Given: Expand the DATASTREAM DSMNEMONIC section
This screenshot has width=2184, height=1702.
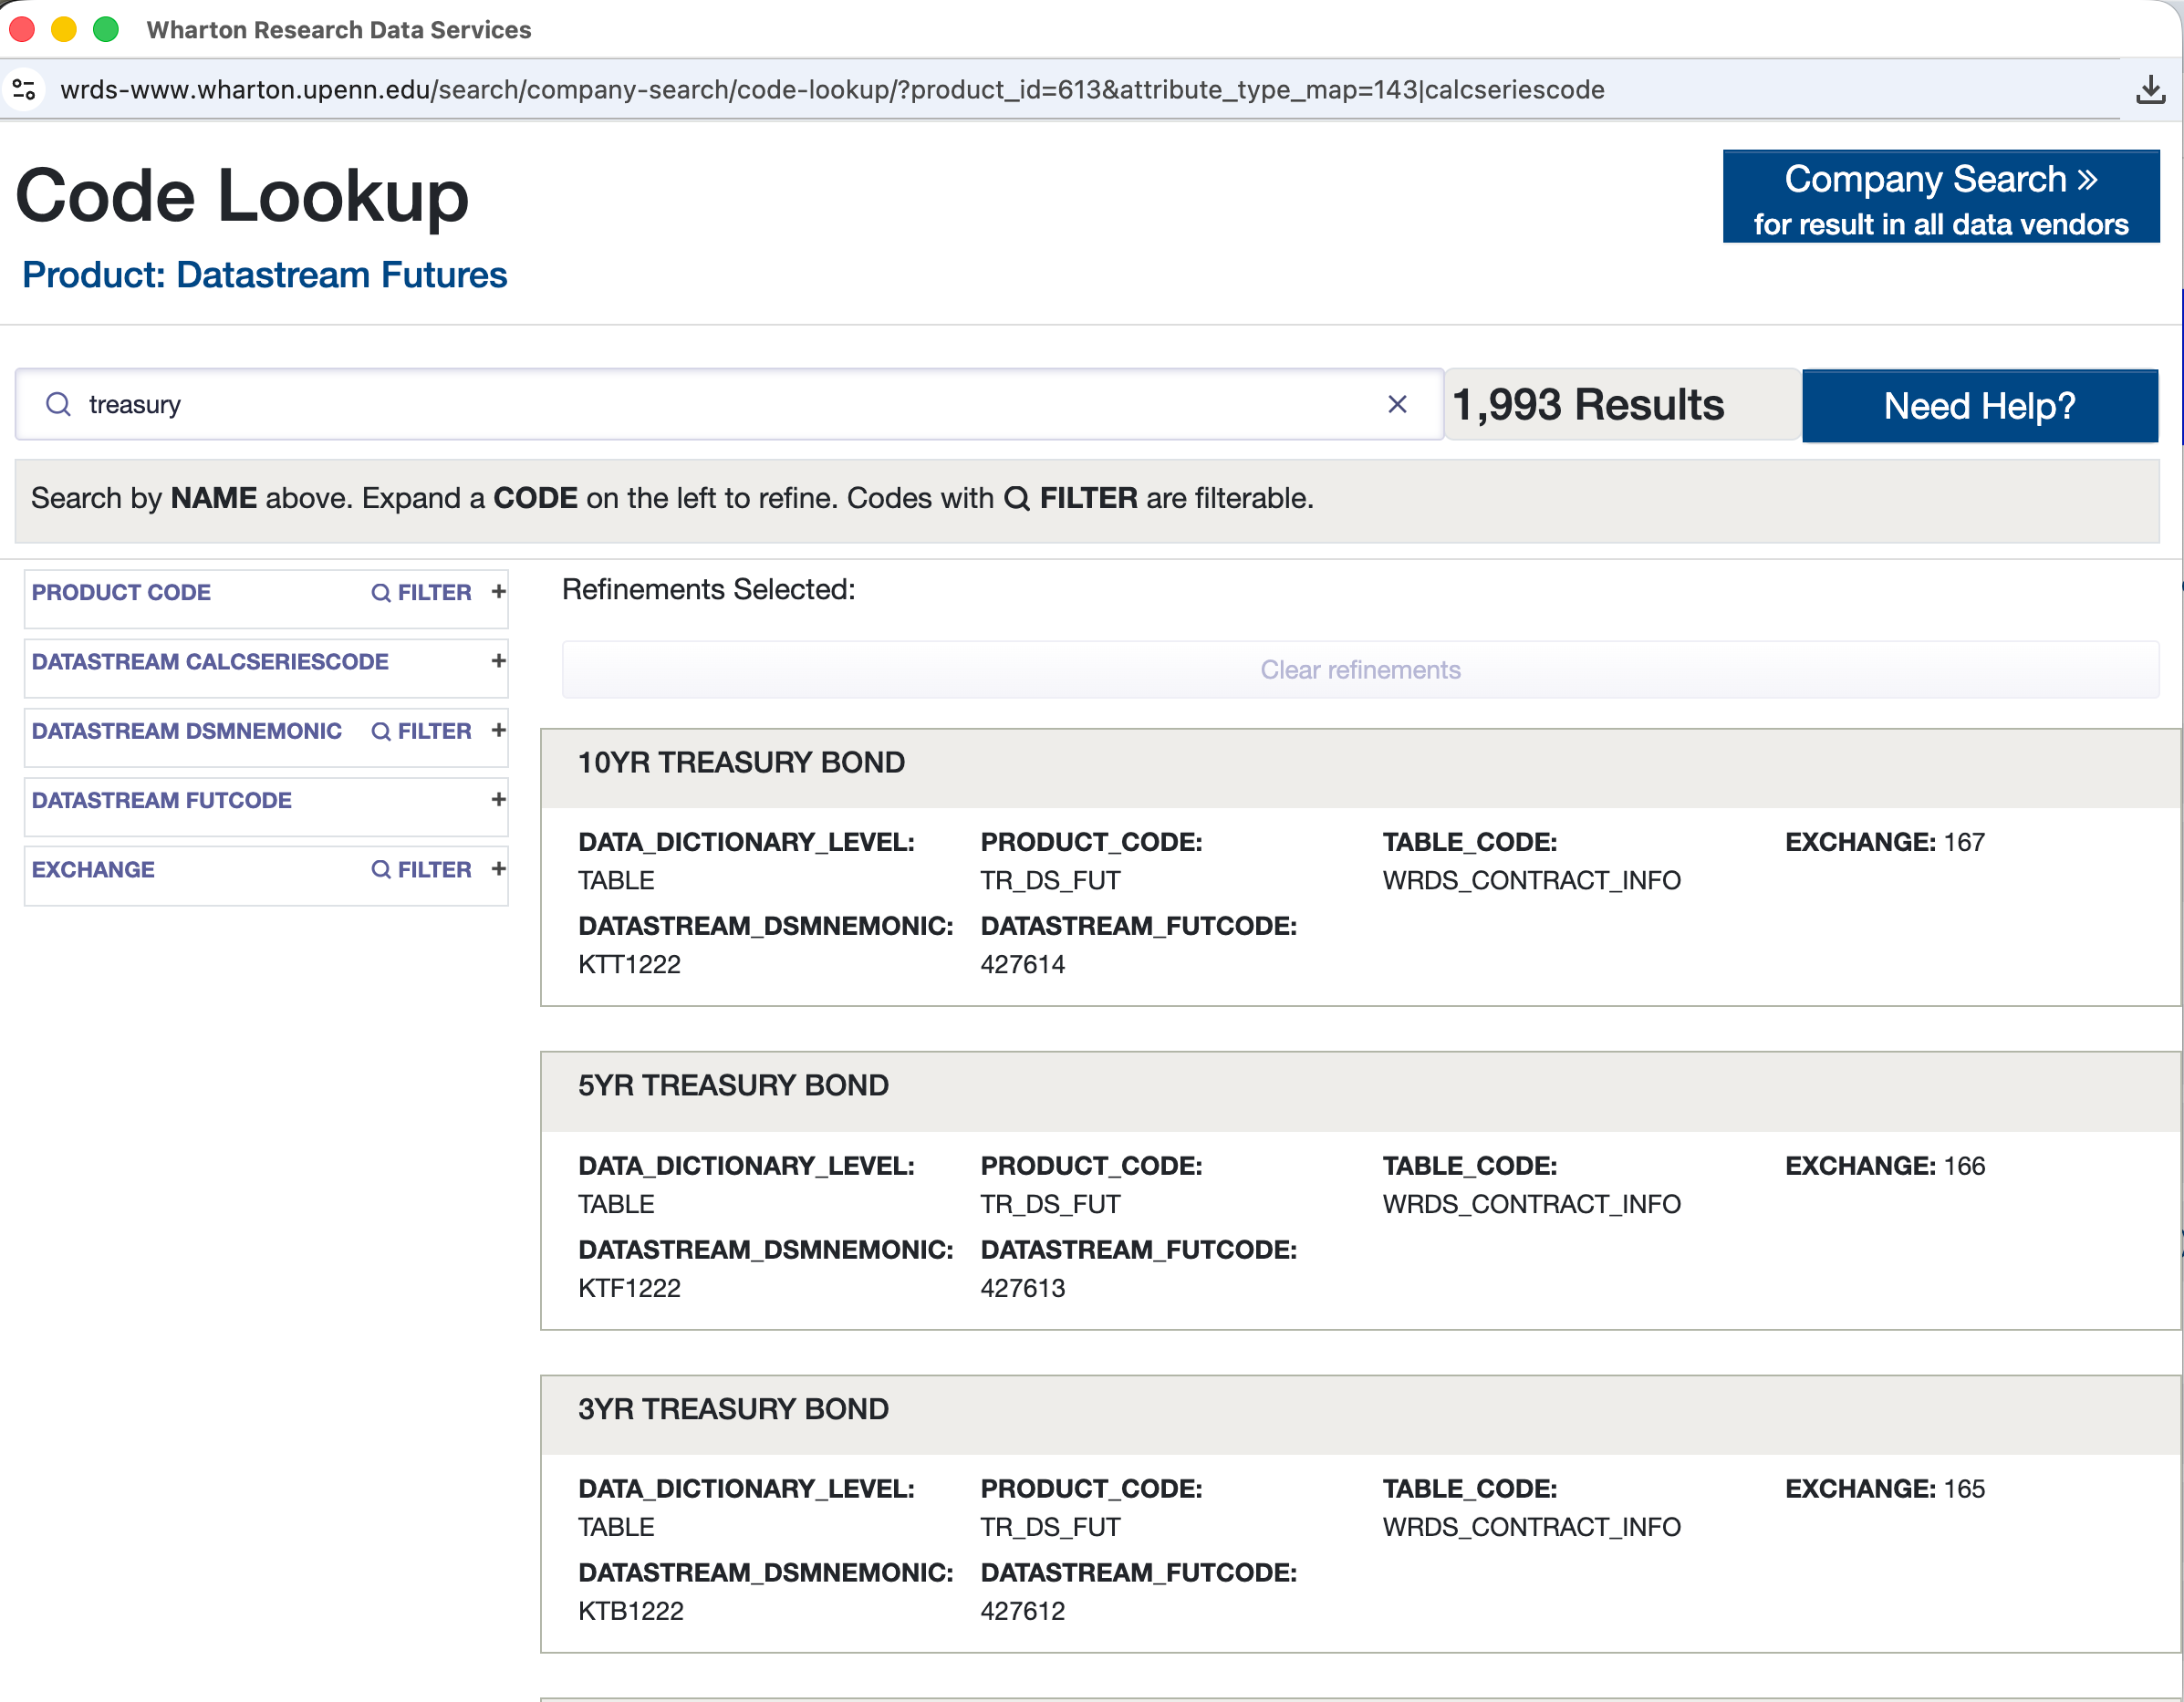Looking at the screenshot, I should (x=497, y=731).
